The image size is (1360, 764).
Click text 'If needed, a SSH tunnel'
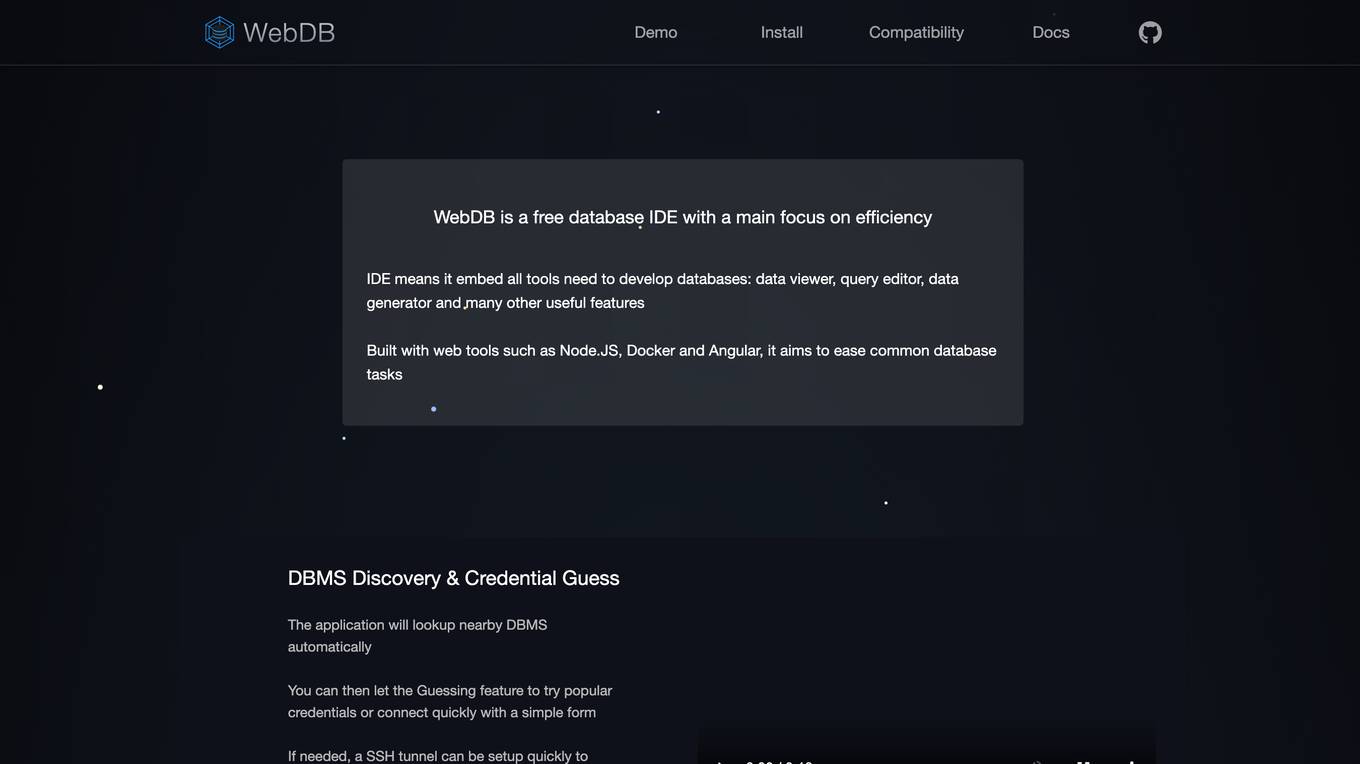pyautogui.click(x=438, y=756)
